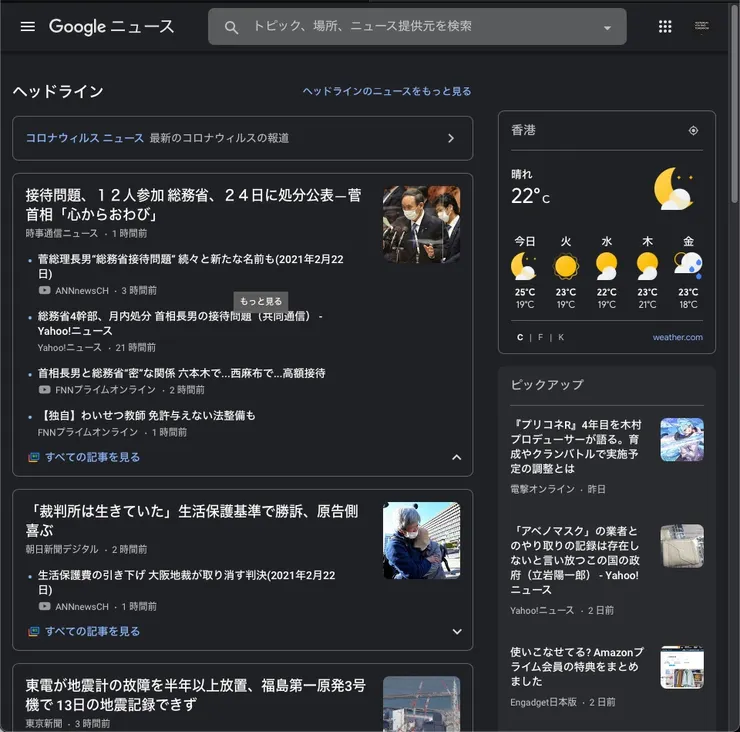The height and width of the screenshot is (732, 740).
Task: Click the 朝日新聞デジタル source label
Action: click(62, 549)
